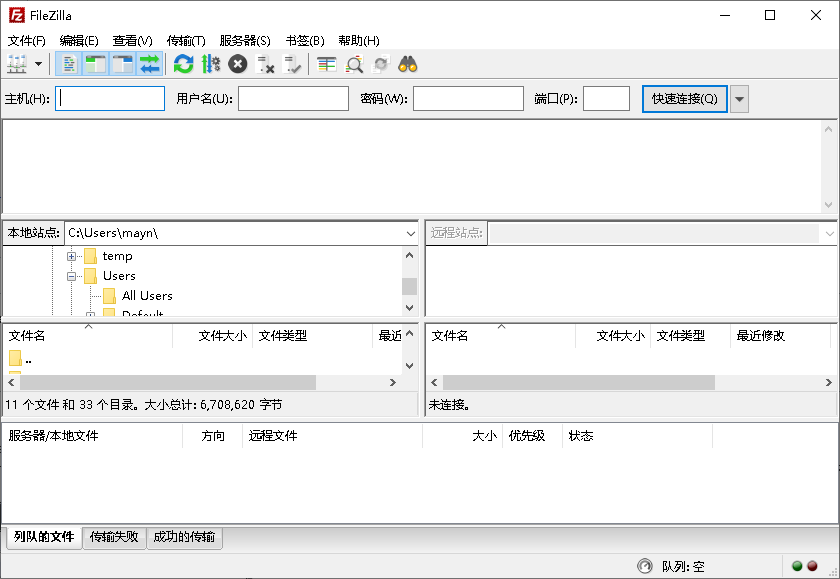This screenshot has width=840, height=579.
Task: Sort local list by 文件类型
Action: coord(312,336)
